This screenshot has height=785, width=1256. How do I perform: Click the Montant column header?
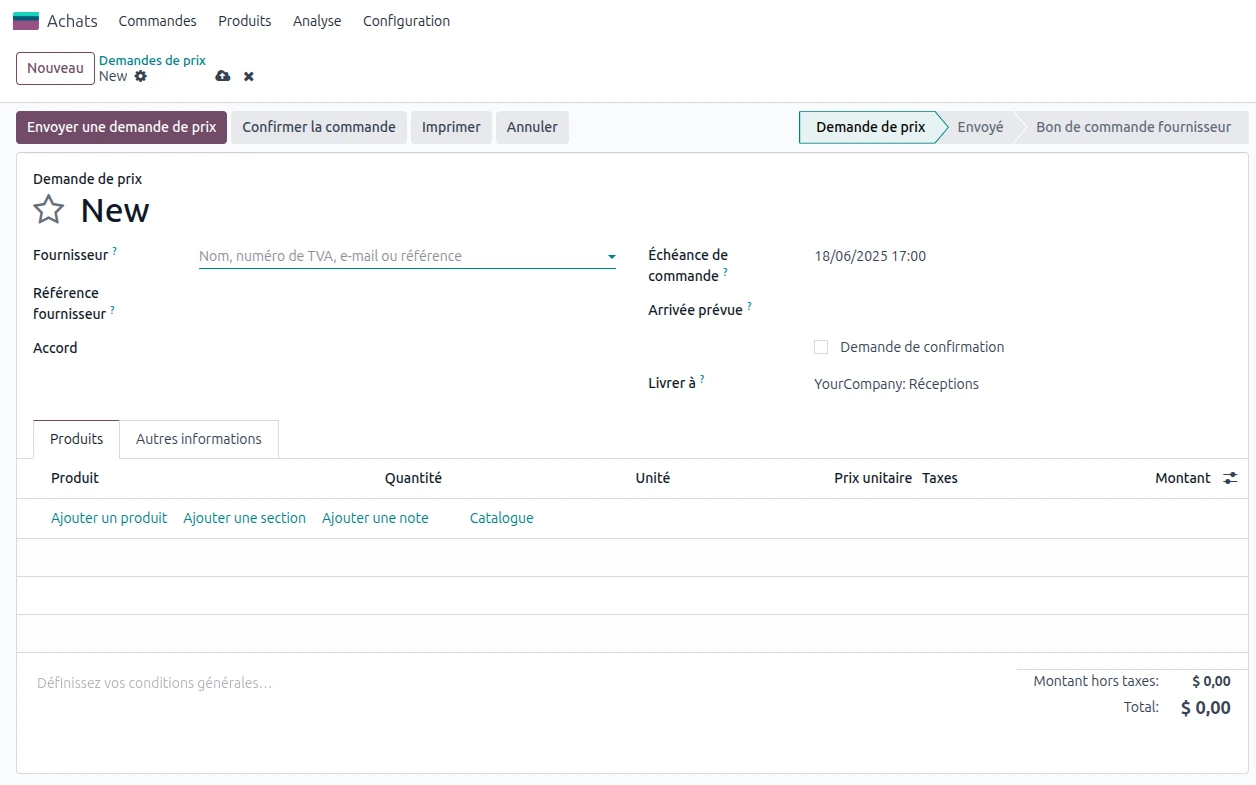(1183, 478)
